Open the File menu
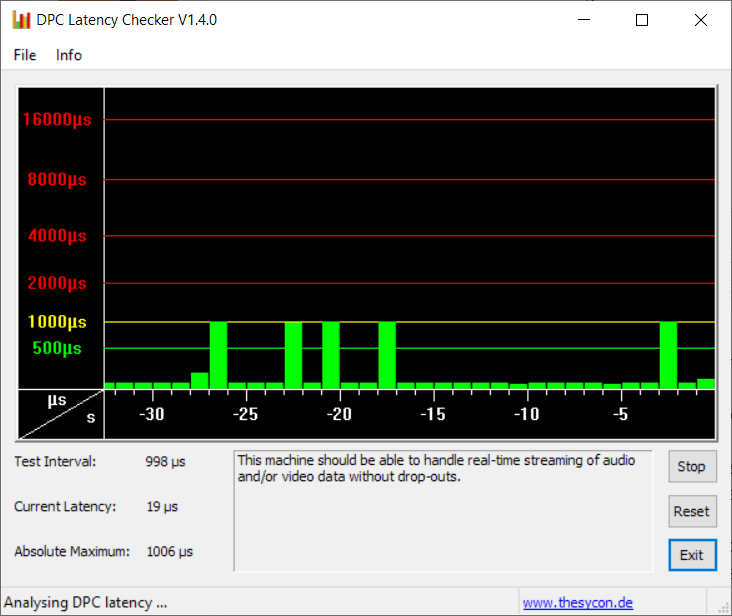The image size is (732, 616). (25, 55)
